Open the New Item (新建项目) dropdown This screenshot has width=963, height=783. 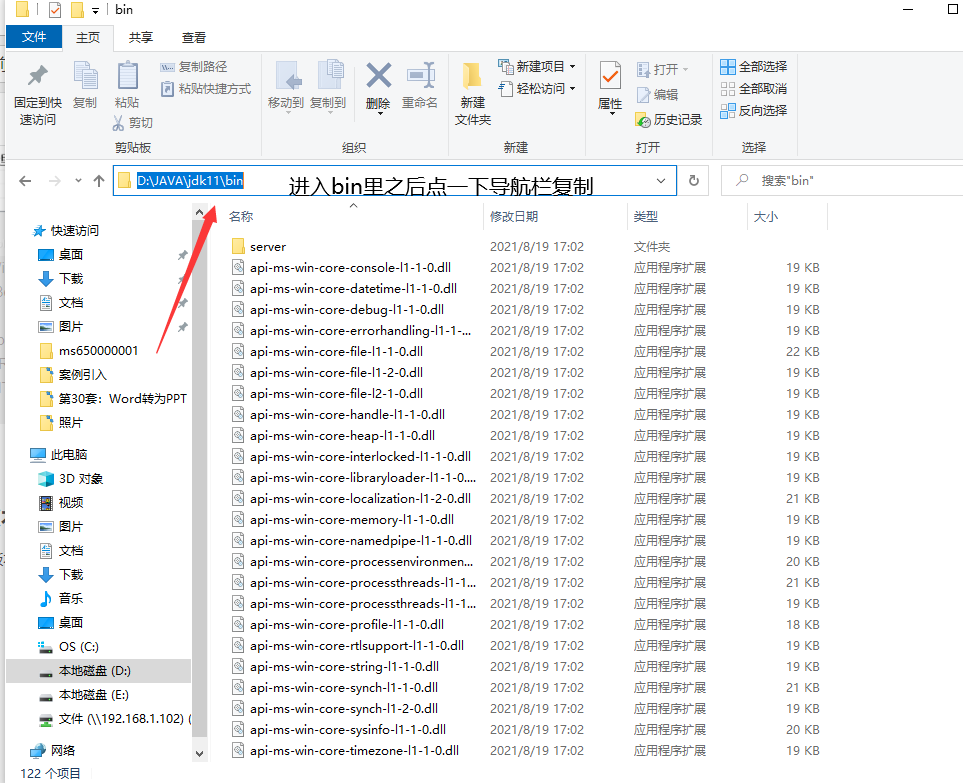(537, 66)
